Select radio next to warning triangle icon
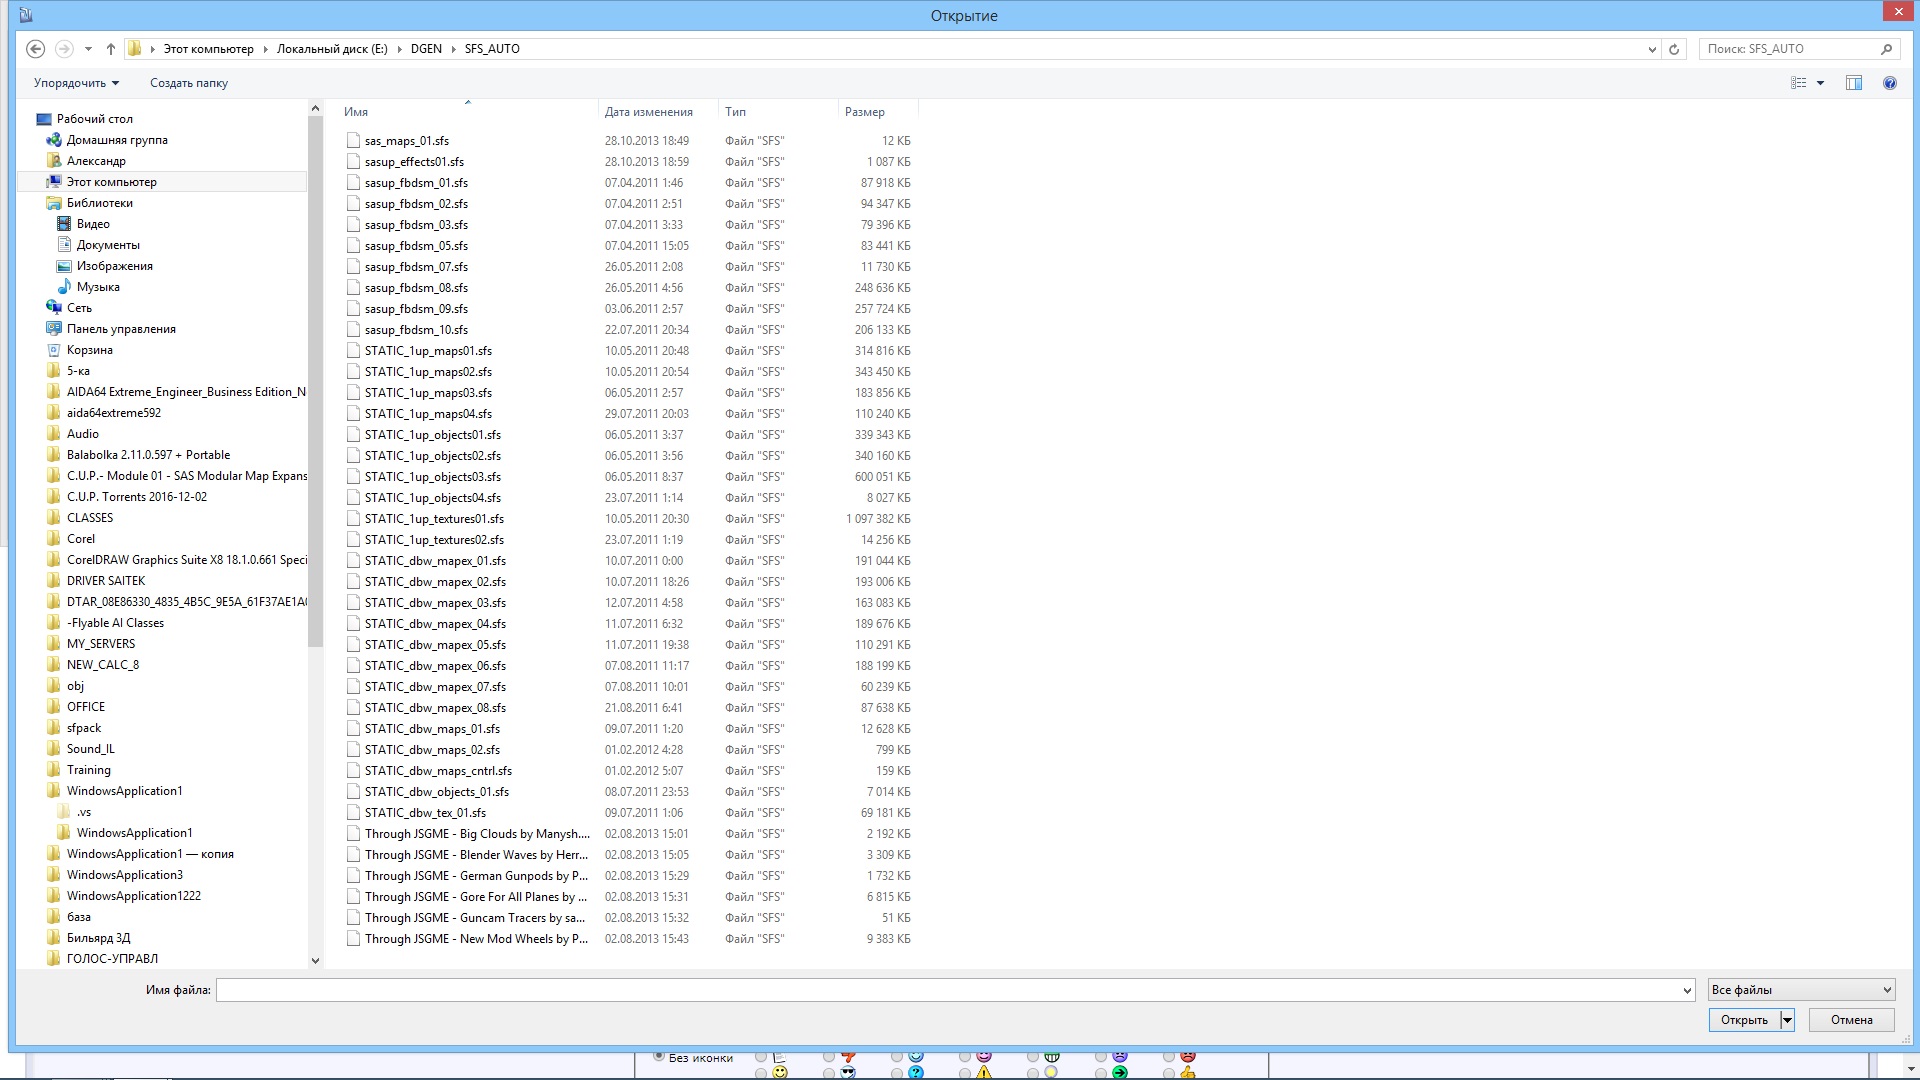This screenshot has width=1920, height=1080. (x=965, y=1073)
